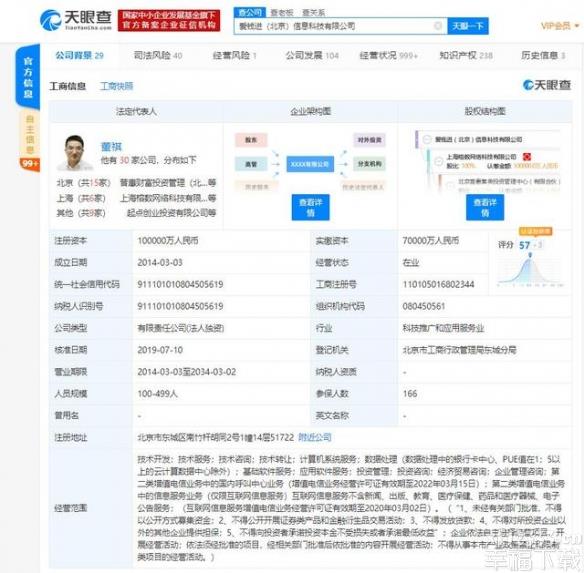This screenshot has width=584, height=573.
Task: Expand the VIP会员 dropdown
Action: coord(560,26)
